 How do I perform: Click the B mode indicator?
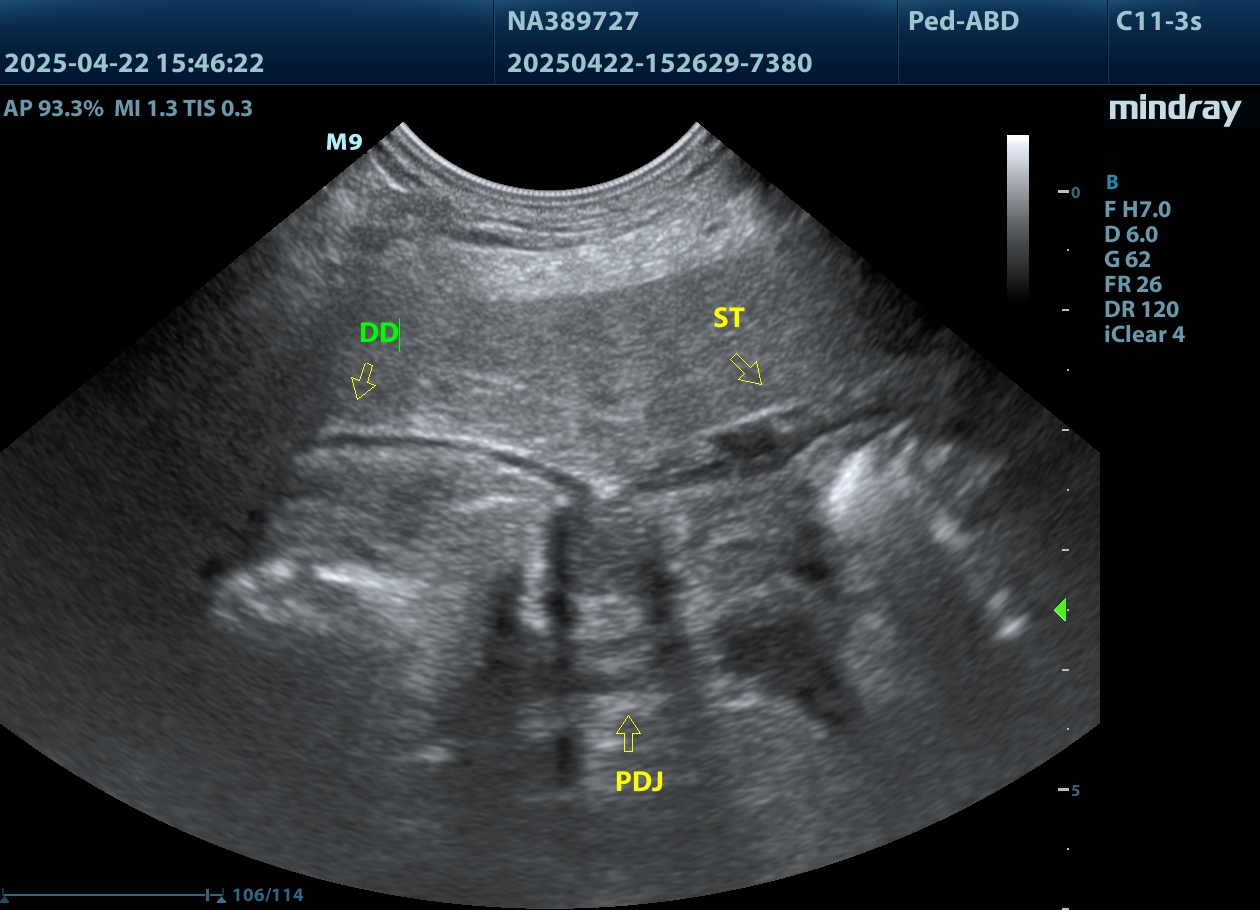(x=1111, y=183)
